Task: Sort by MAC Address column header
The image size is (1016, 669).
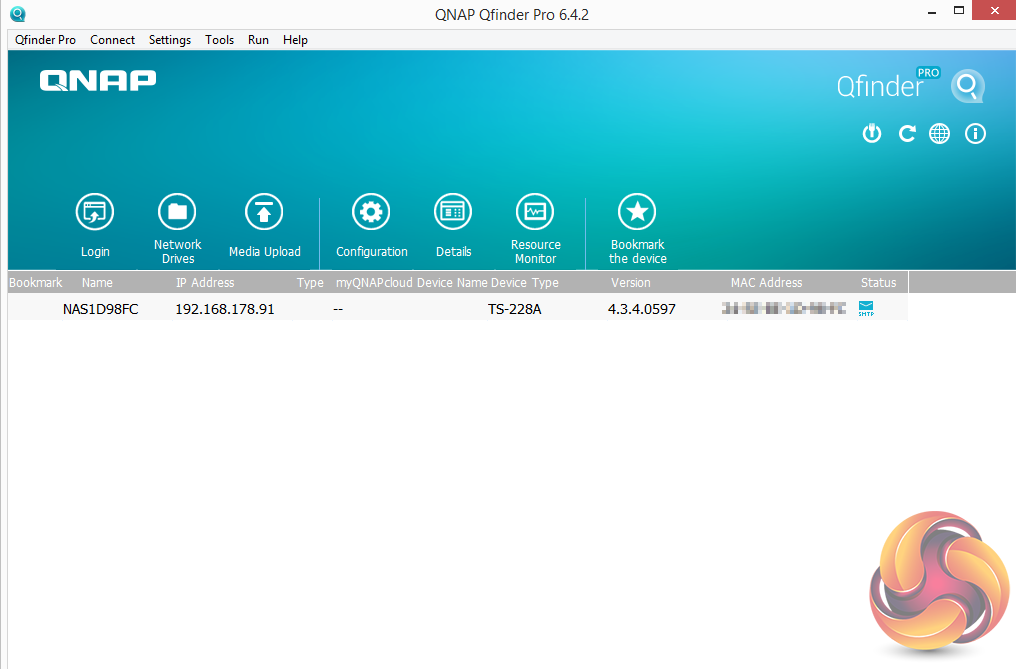Action: point(767,283)
